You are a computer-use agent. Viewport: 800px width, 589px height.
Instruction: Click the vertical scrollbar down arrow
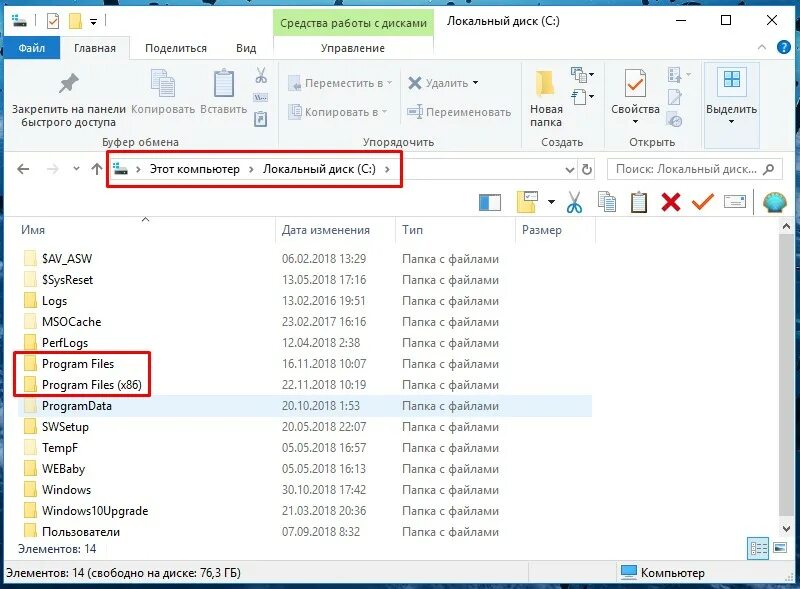click(786, 529)
